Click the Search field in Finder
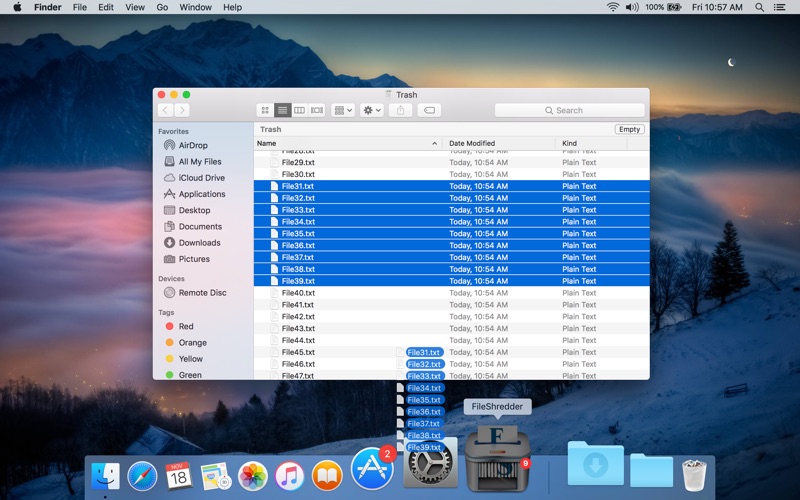800x500 pixels. pos(569,110)
